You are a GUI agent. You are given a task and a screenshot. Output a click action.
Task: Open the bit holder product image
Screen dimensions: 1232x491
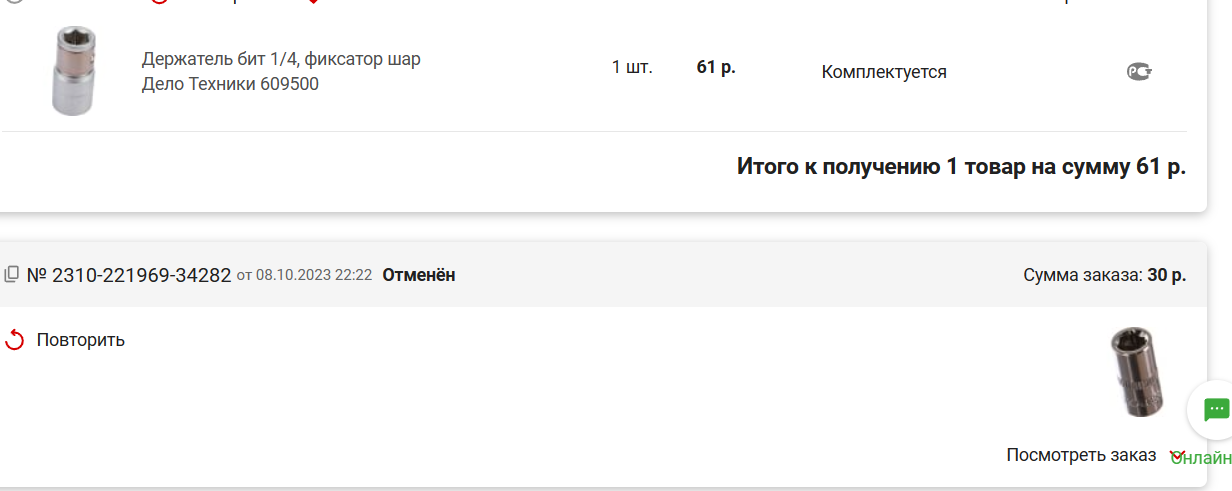pyautogui.click(x=73, y=71)
